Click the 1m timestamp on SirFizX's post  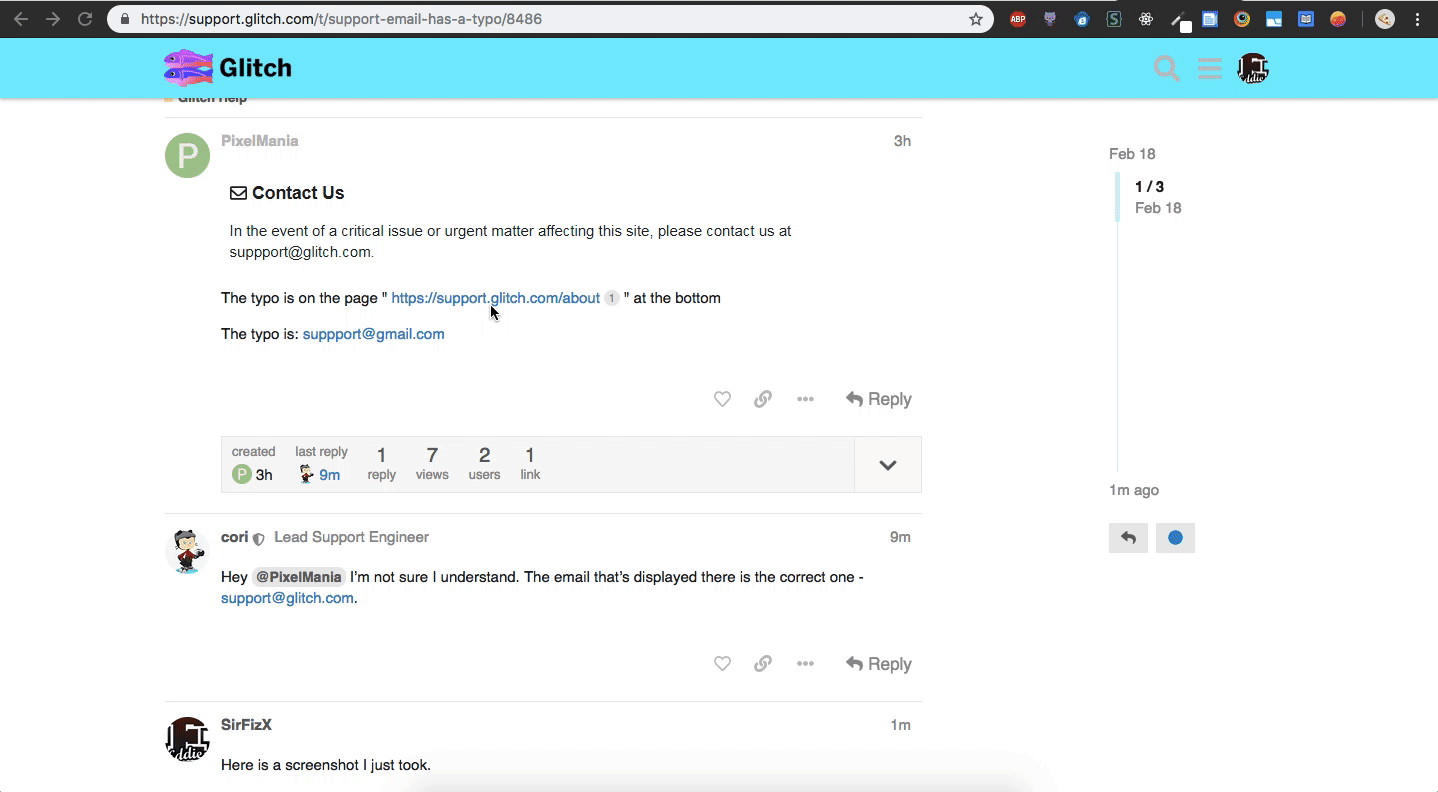[900, 725]
